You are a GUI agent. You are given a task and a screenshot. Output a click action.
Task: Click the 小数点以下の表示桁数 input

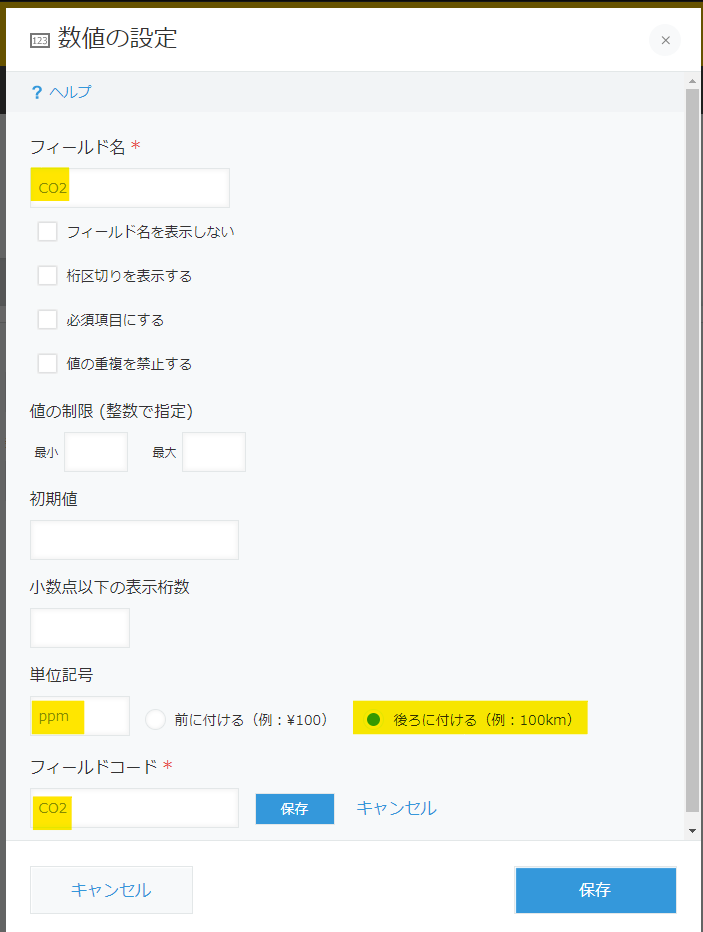pos(80,628)
